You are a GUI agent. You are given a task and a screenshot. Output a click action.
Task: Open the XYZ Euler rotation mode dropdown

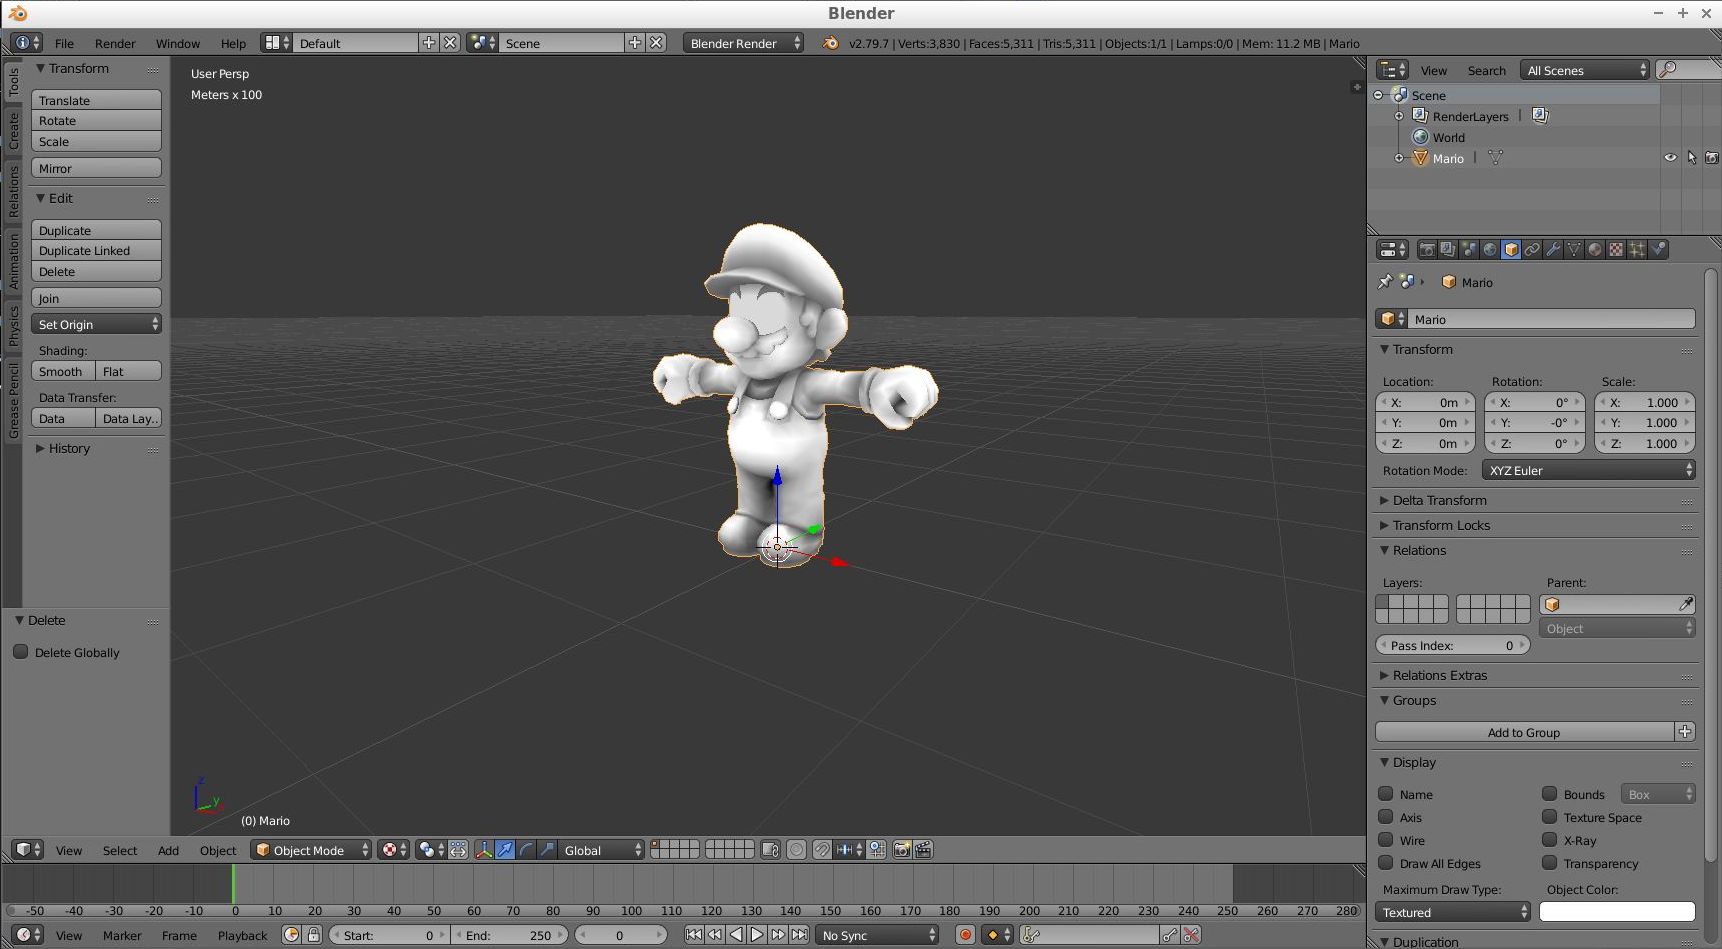[x=1588, y=470]
